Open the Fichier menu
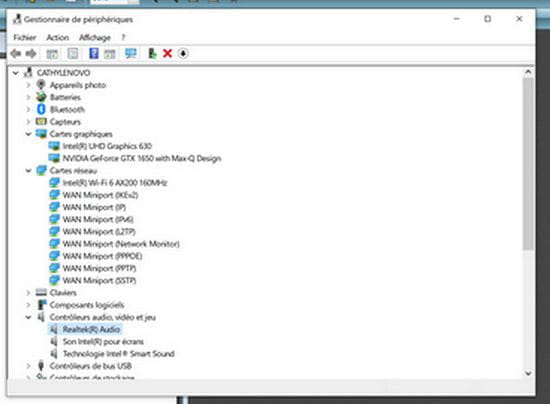This screenshot has width=550, height=404. pos(25,37)
